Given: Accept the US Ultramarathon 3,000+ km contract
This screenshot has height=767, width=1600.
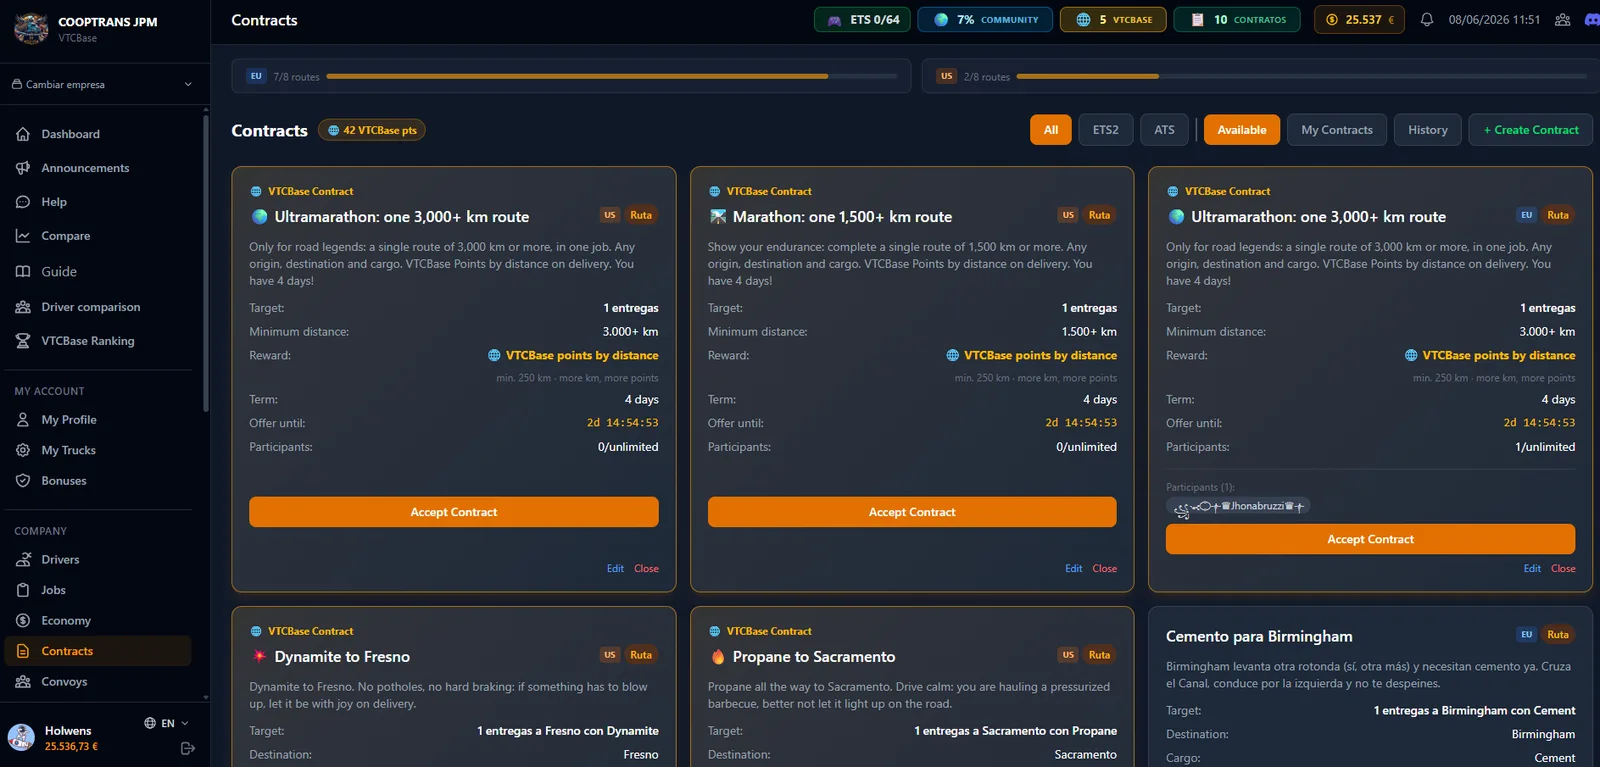Looking at the screenshot, I should (x=454, y=512).
